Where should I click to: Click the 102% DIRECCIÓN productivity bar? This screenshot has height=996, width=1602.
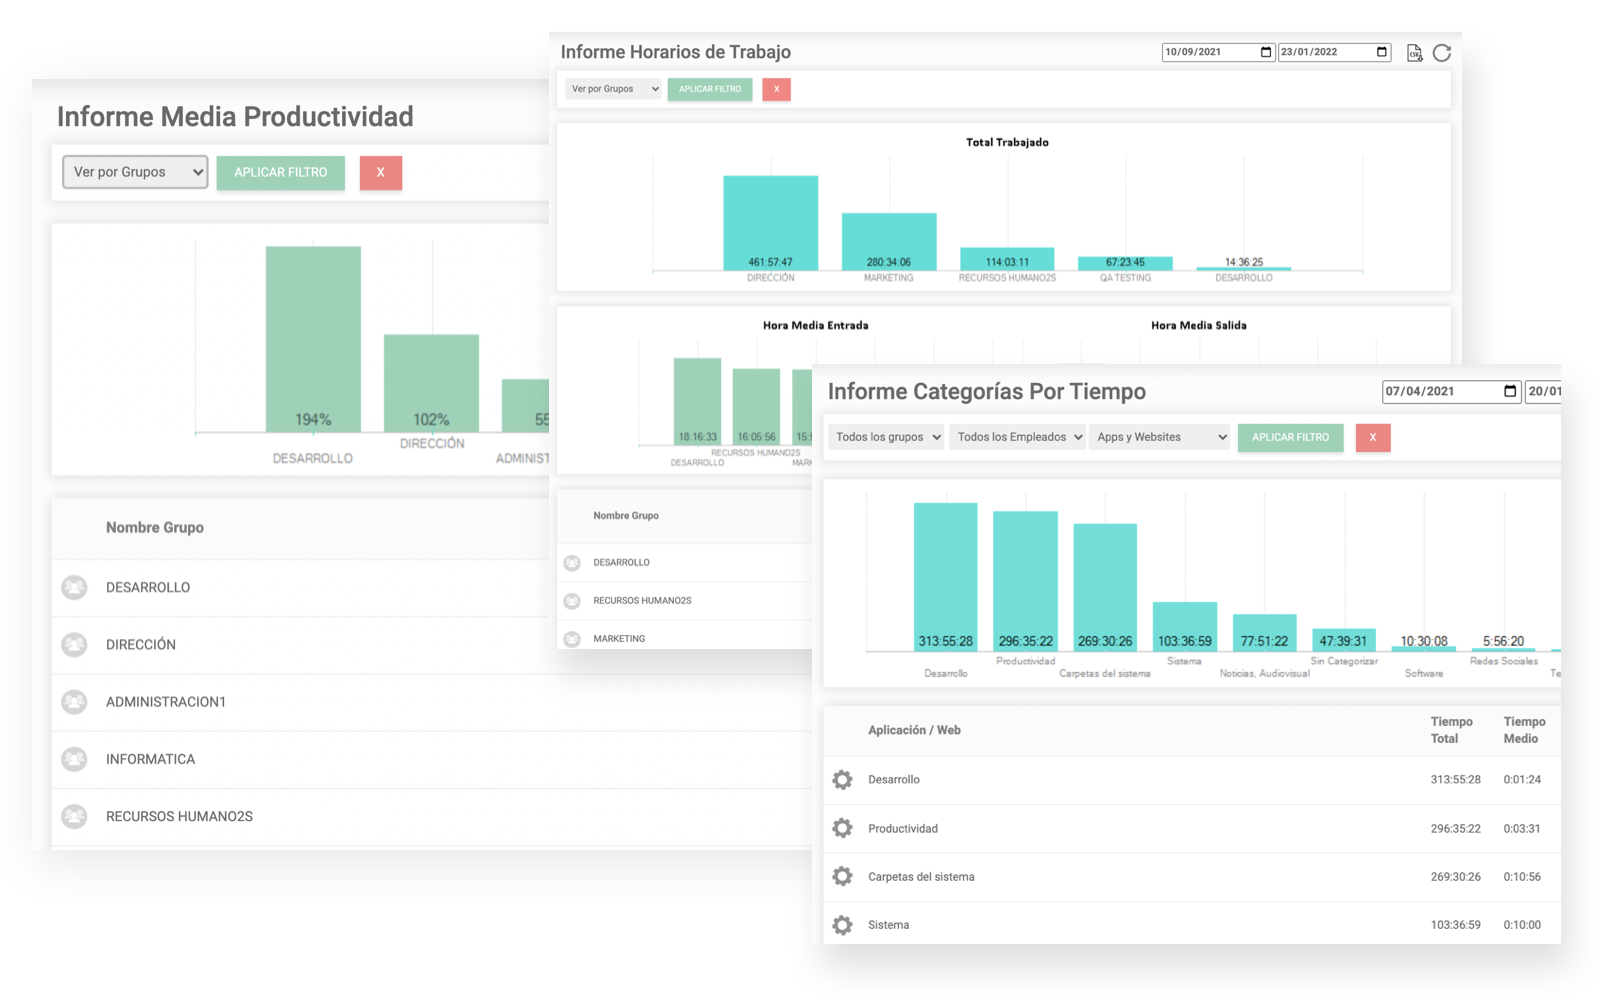431,383
